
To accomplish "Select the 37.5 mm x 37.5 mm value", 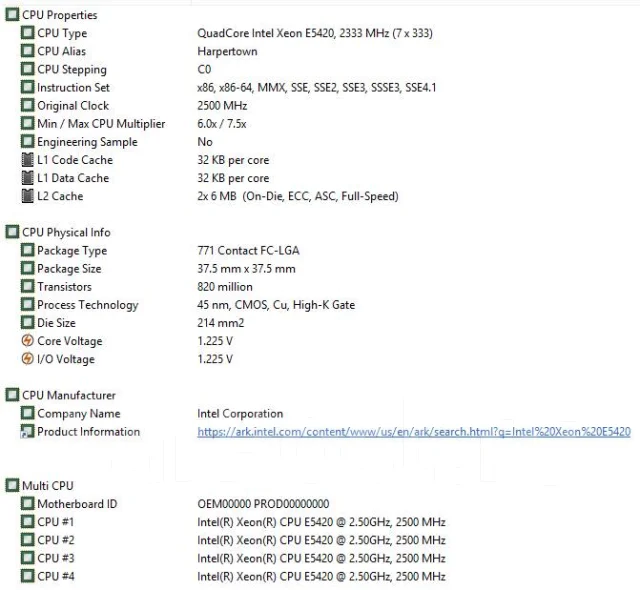I will click(x=246, y=268).
